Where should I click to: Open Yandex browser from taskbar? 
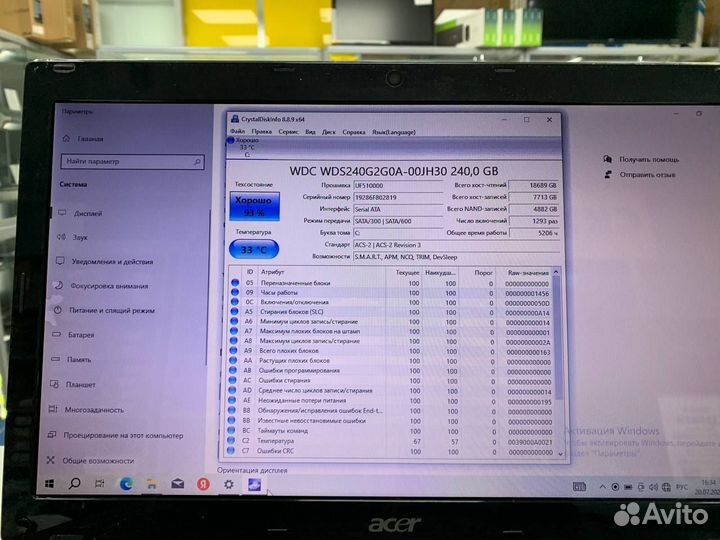click(x=203, y=484)
